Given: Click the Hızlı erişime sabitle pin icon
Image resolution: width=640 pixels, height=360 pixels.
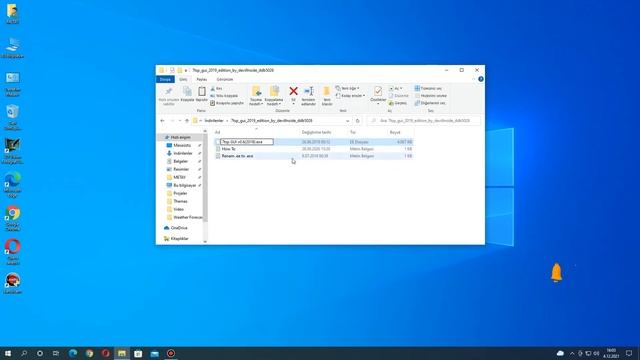Looking at the screenshot, I should (x=169, y=91).
